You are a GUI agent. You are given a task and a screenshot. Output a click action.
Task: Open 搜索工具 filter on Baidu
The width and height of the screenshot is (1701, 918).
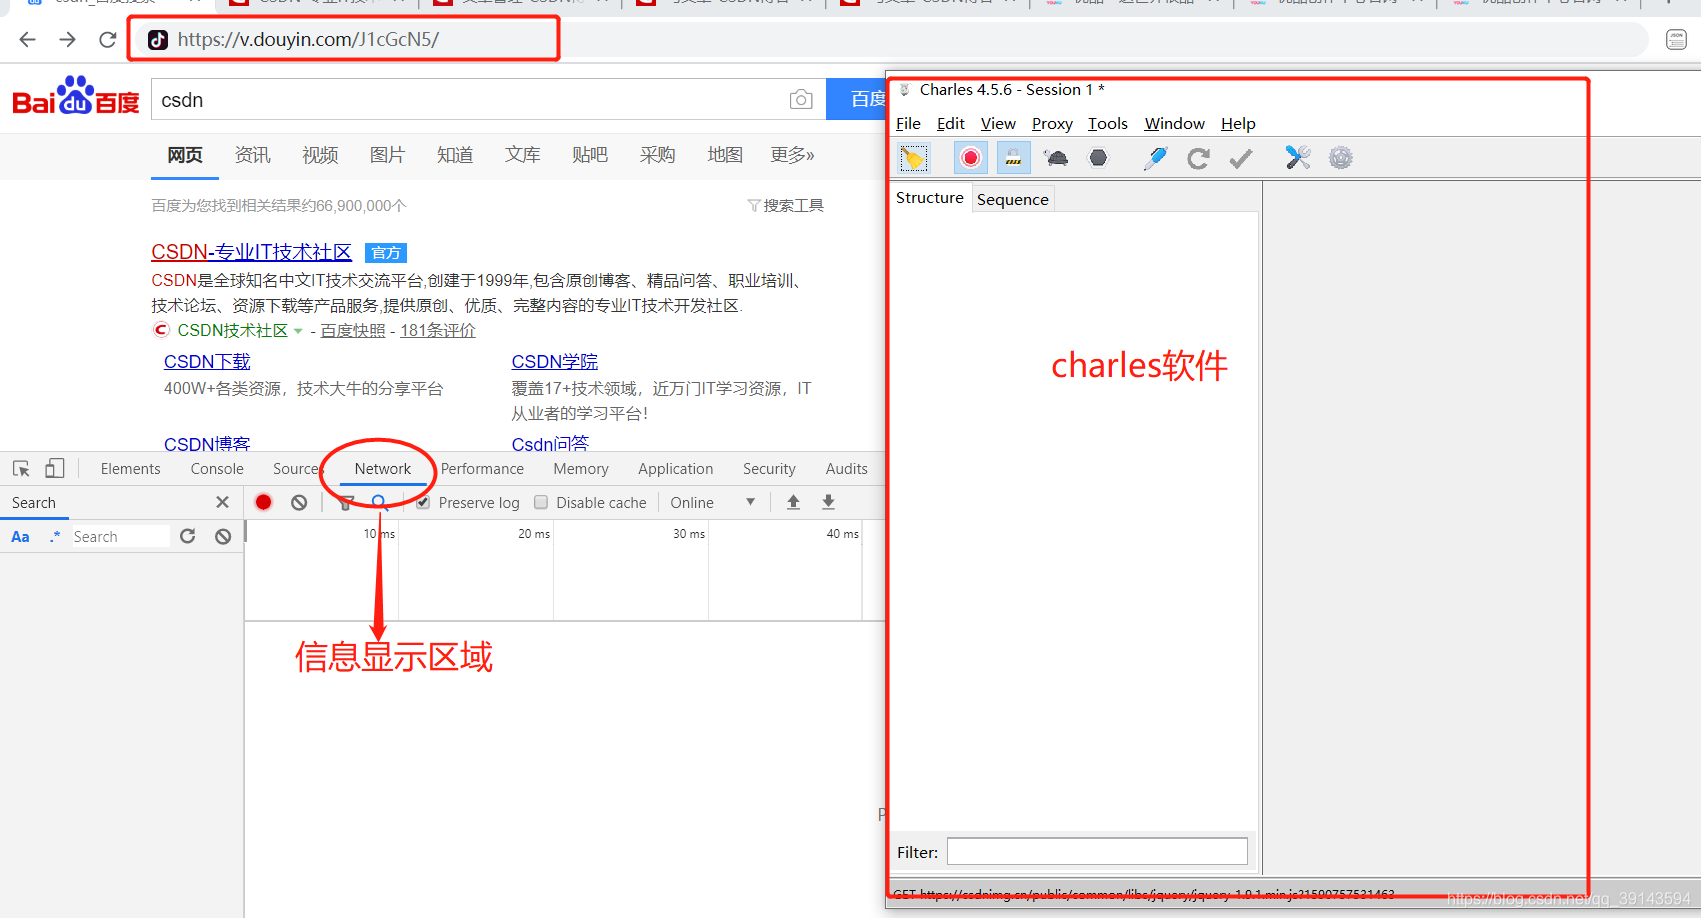(x=786, y=205)
